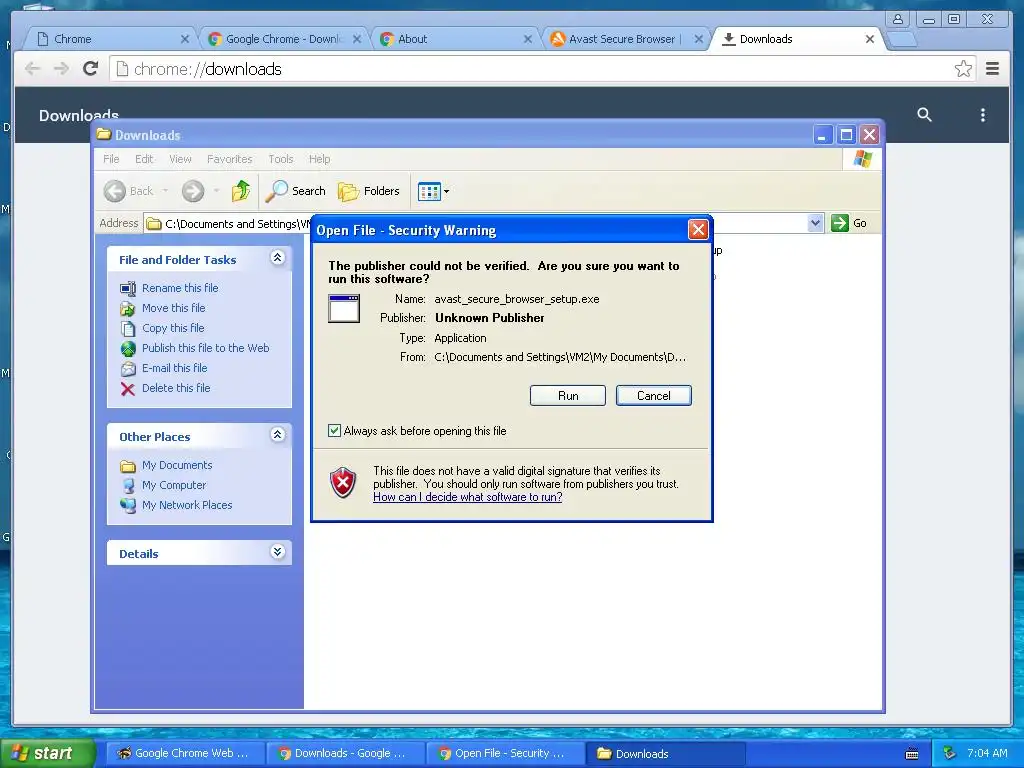Maximize the Downloads Explorer window
This screenshot has height=768, width=1024.
pos(846,135)
